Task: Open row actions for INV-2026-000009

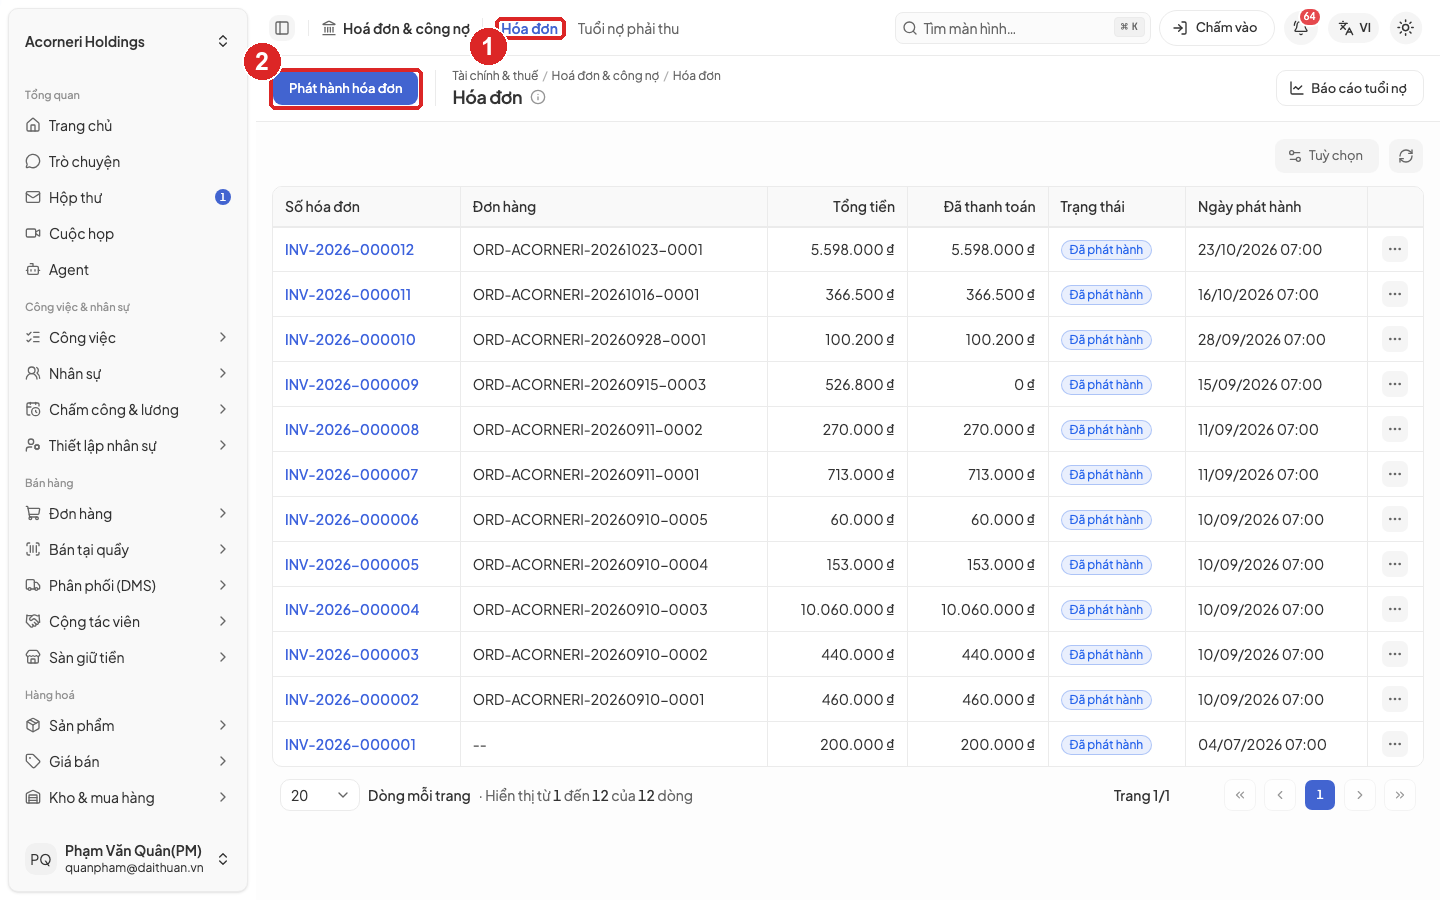Action: click(x=1395, y=384)
